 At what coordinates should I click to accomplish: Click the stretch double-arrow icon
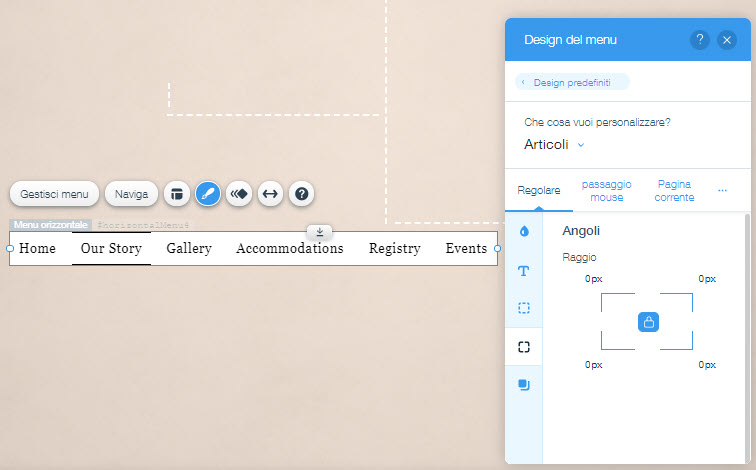(269, 194)
